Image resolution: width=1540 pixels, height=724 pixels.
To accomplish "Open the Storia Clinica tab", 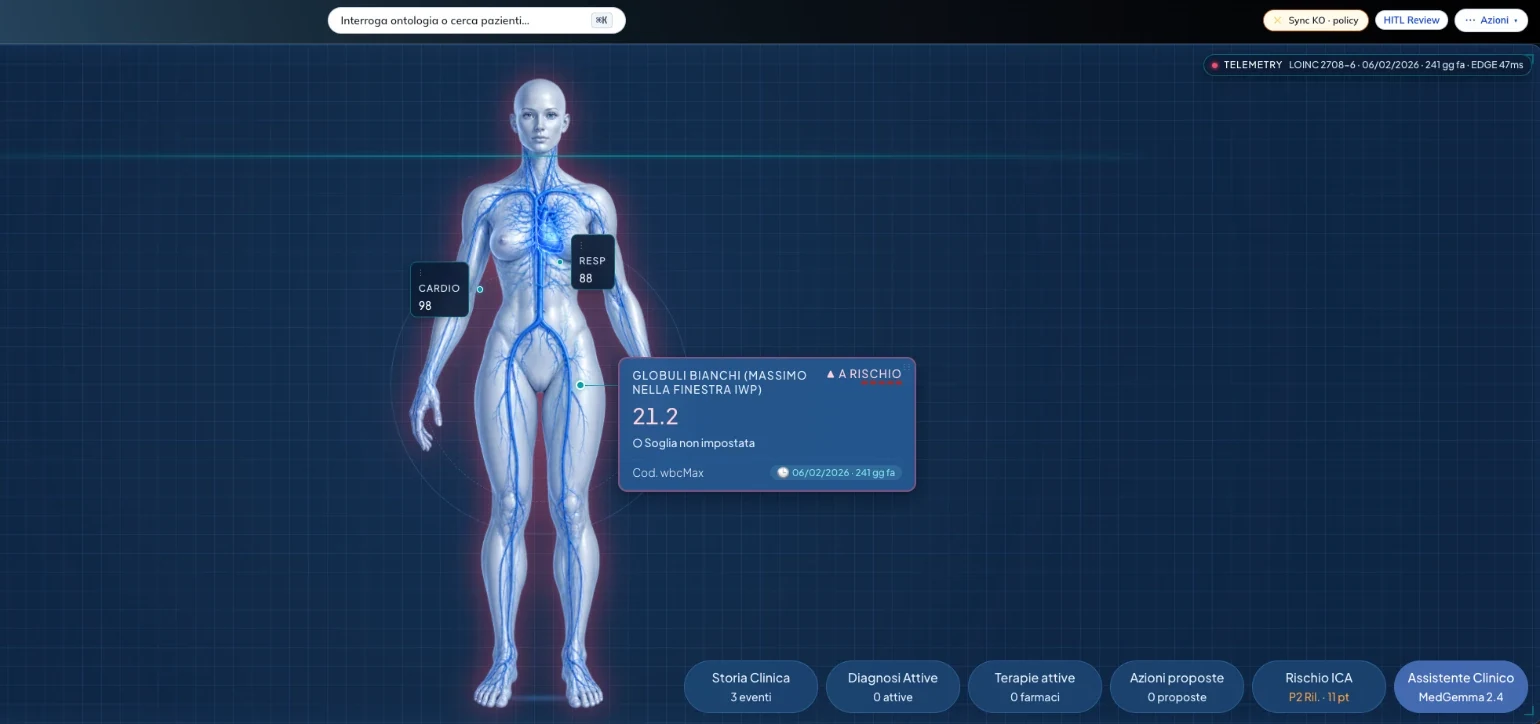I will [751, 686].
